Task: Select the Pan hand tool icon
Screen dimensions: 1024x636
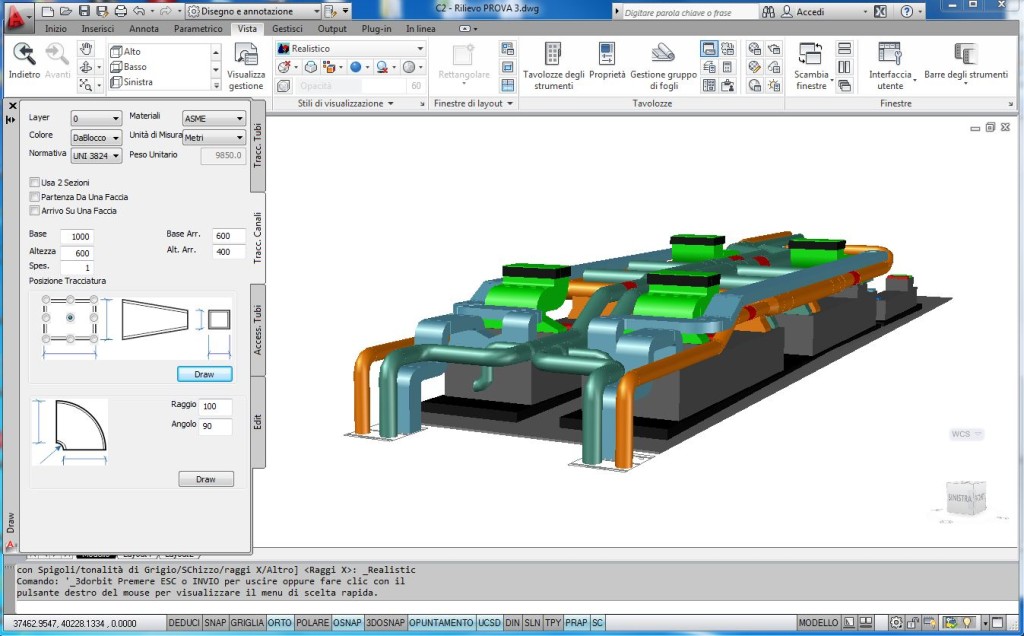Action: pos(86,49)
